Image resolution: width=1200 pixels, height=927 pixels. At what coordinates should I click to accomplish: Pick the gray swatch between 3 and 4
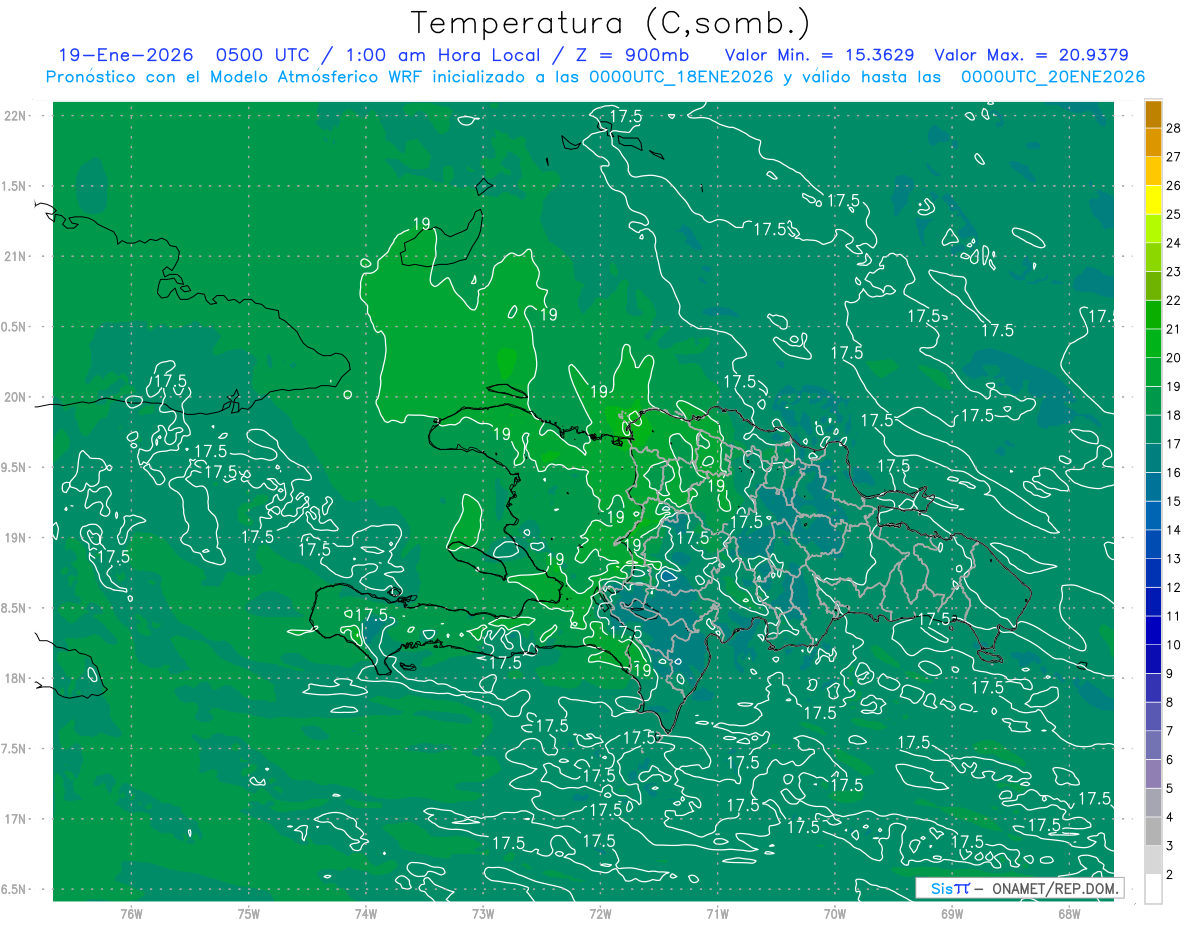[1153, 831]
